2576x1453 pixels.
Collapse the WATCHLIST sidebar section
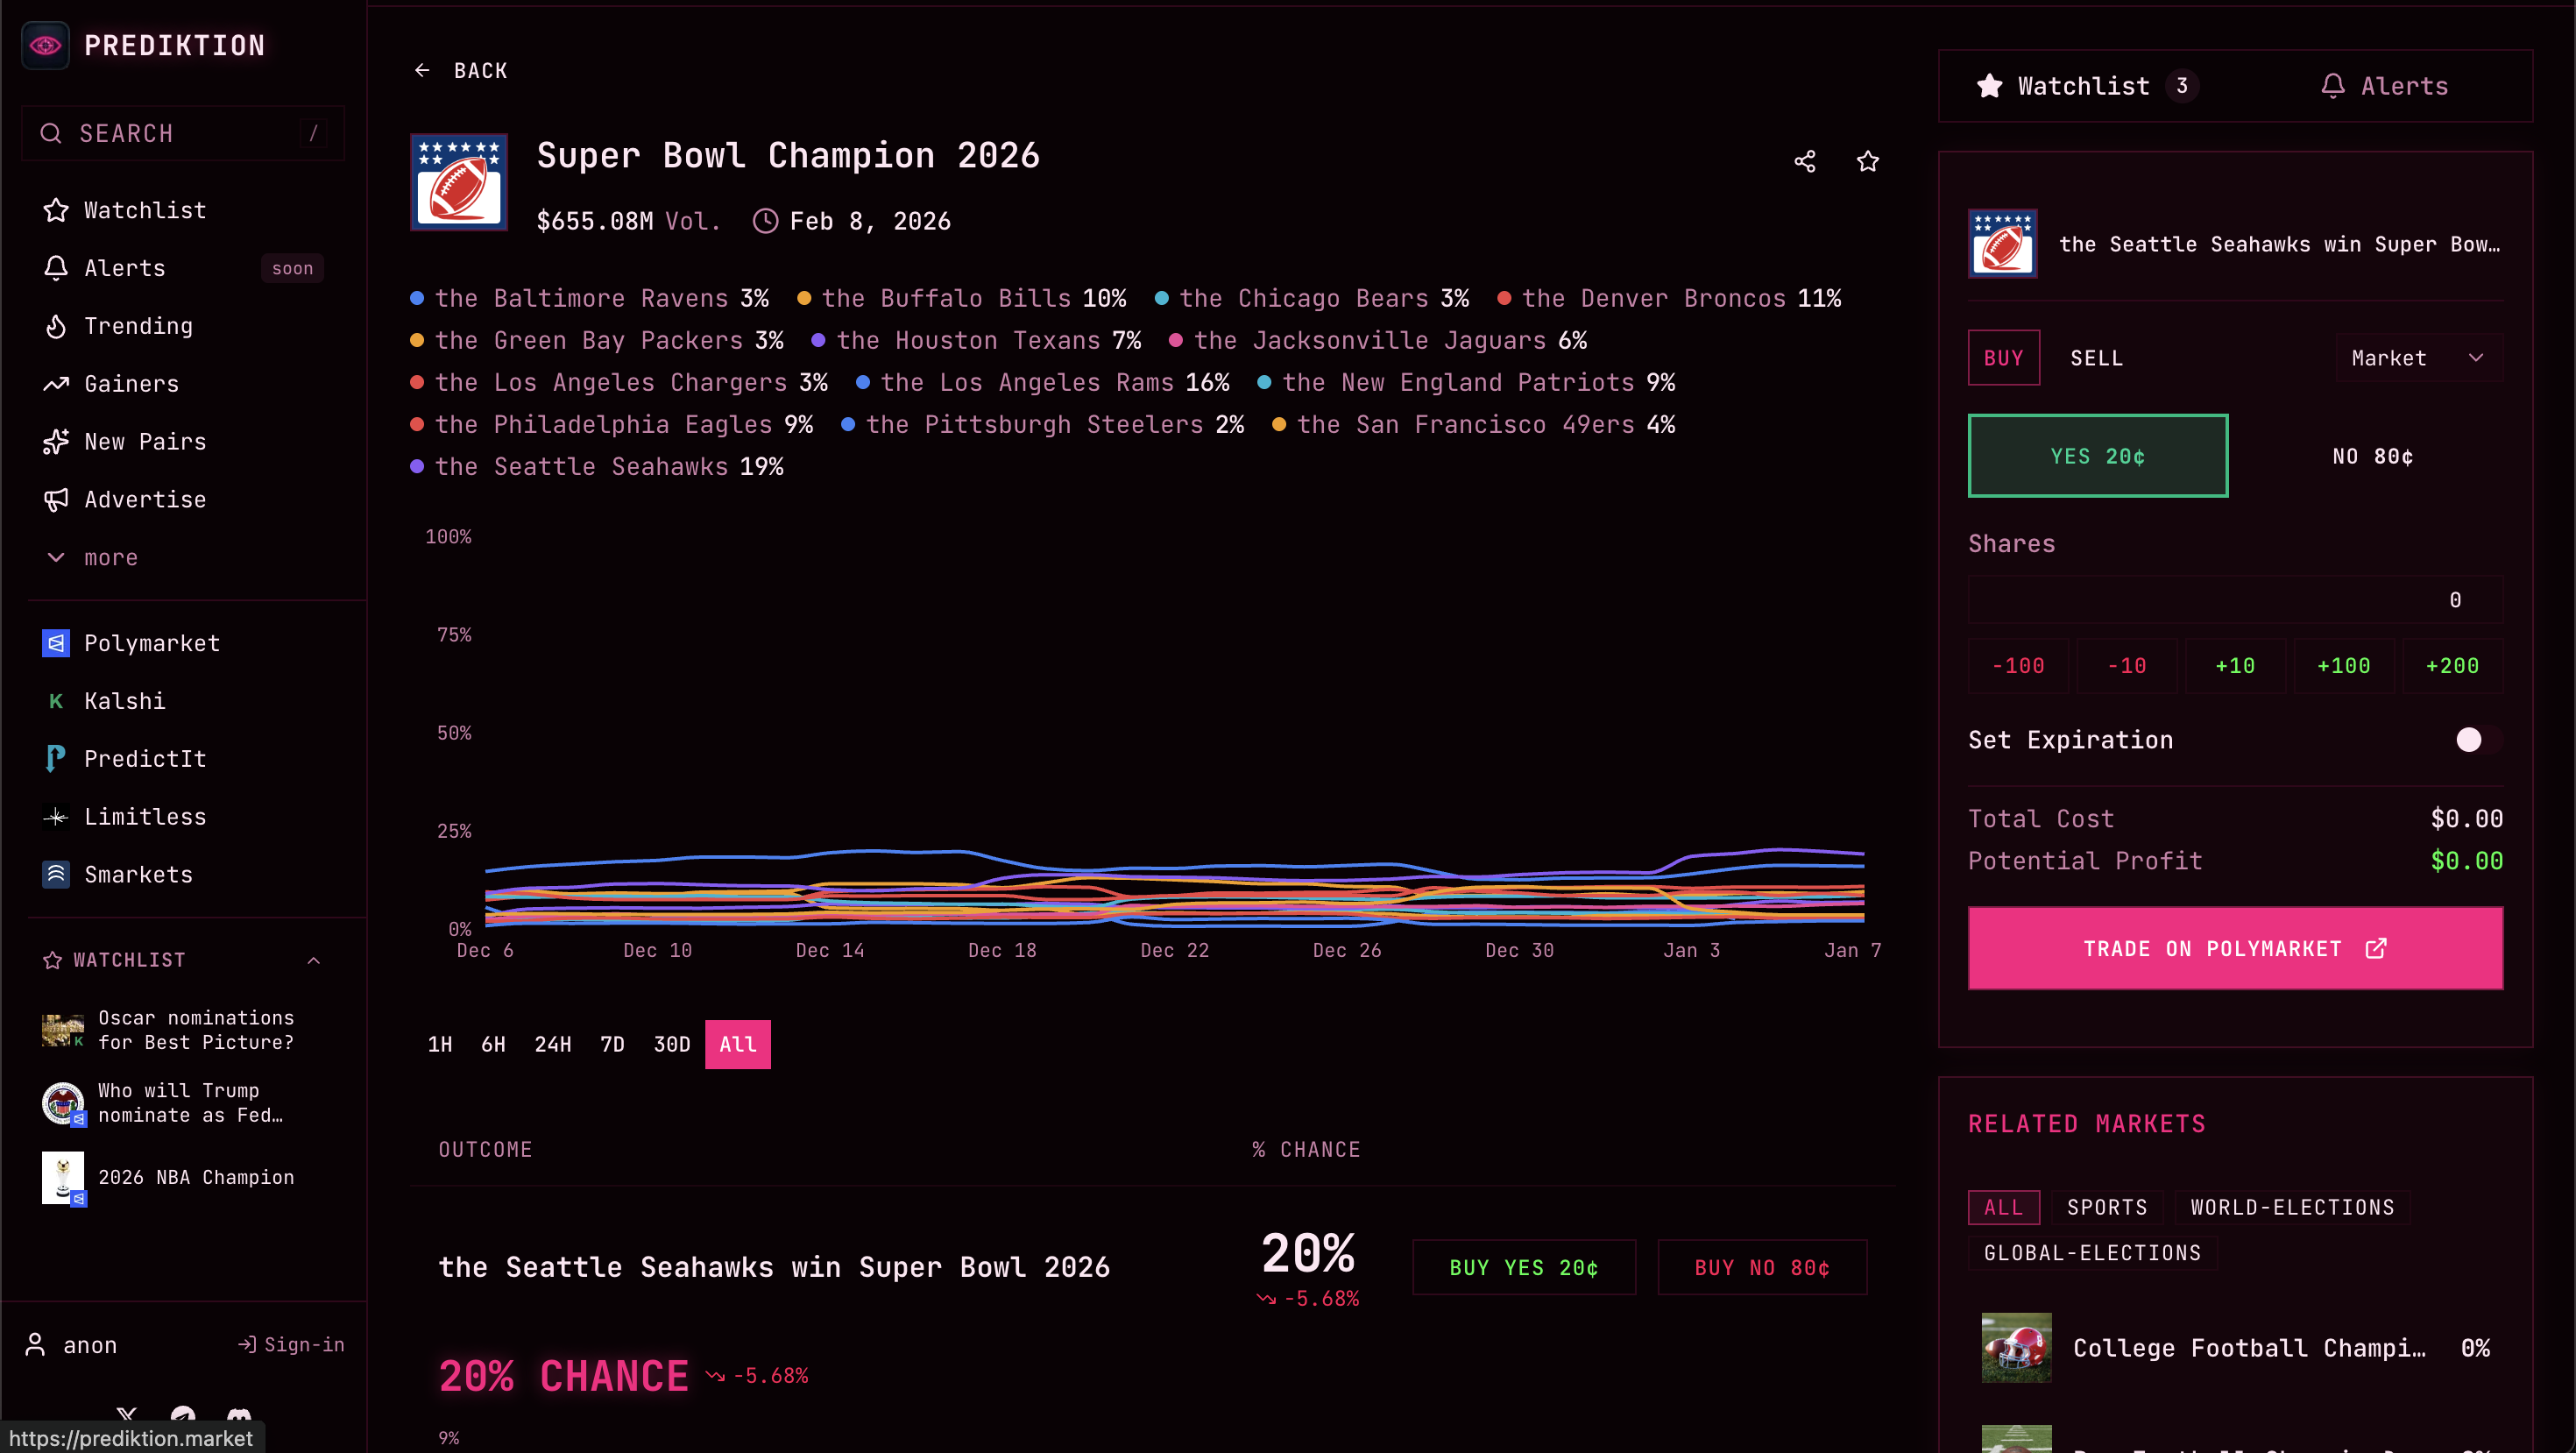(x=313, y=960)
